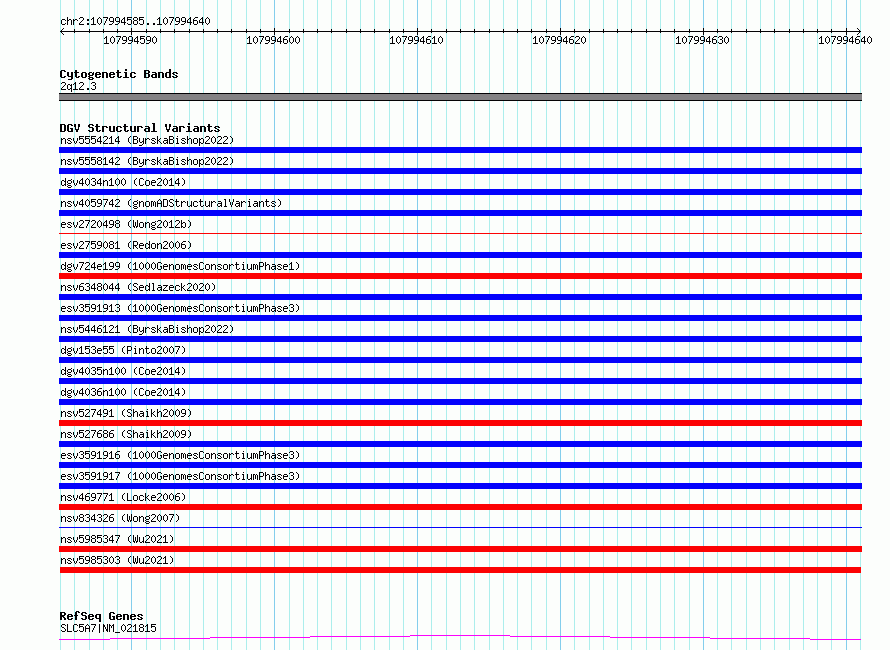Click the gray 2q12.3 cytogenetic band bar
This screenshot has width=890, height=650.
pyautogui.click(x=460, y=97)
